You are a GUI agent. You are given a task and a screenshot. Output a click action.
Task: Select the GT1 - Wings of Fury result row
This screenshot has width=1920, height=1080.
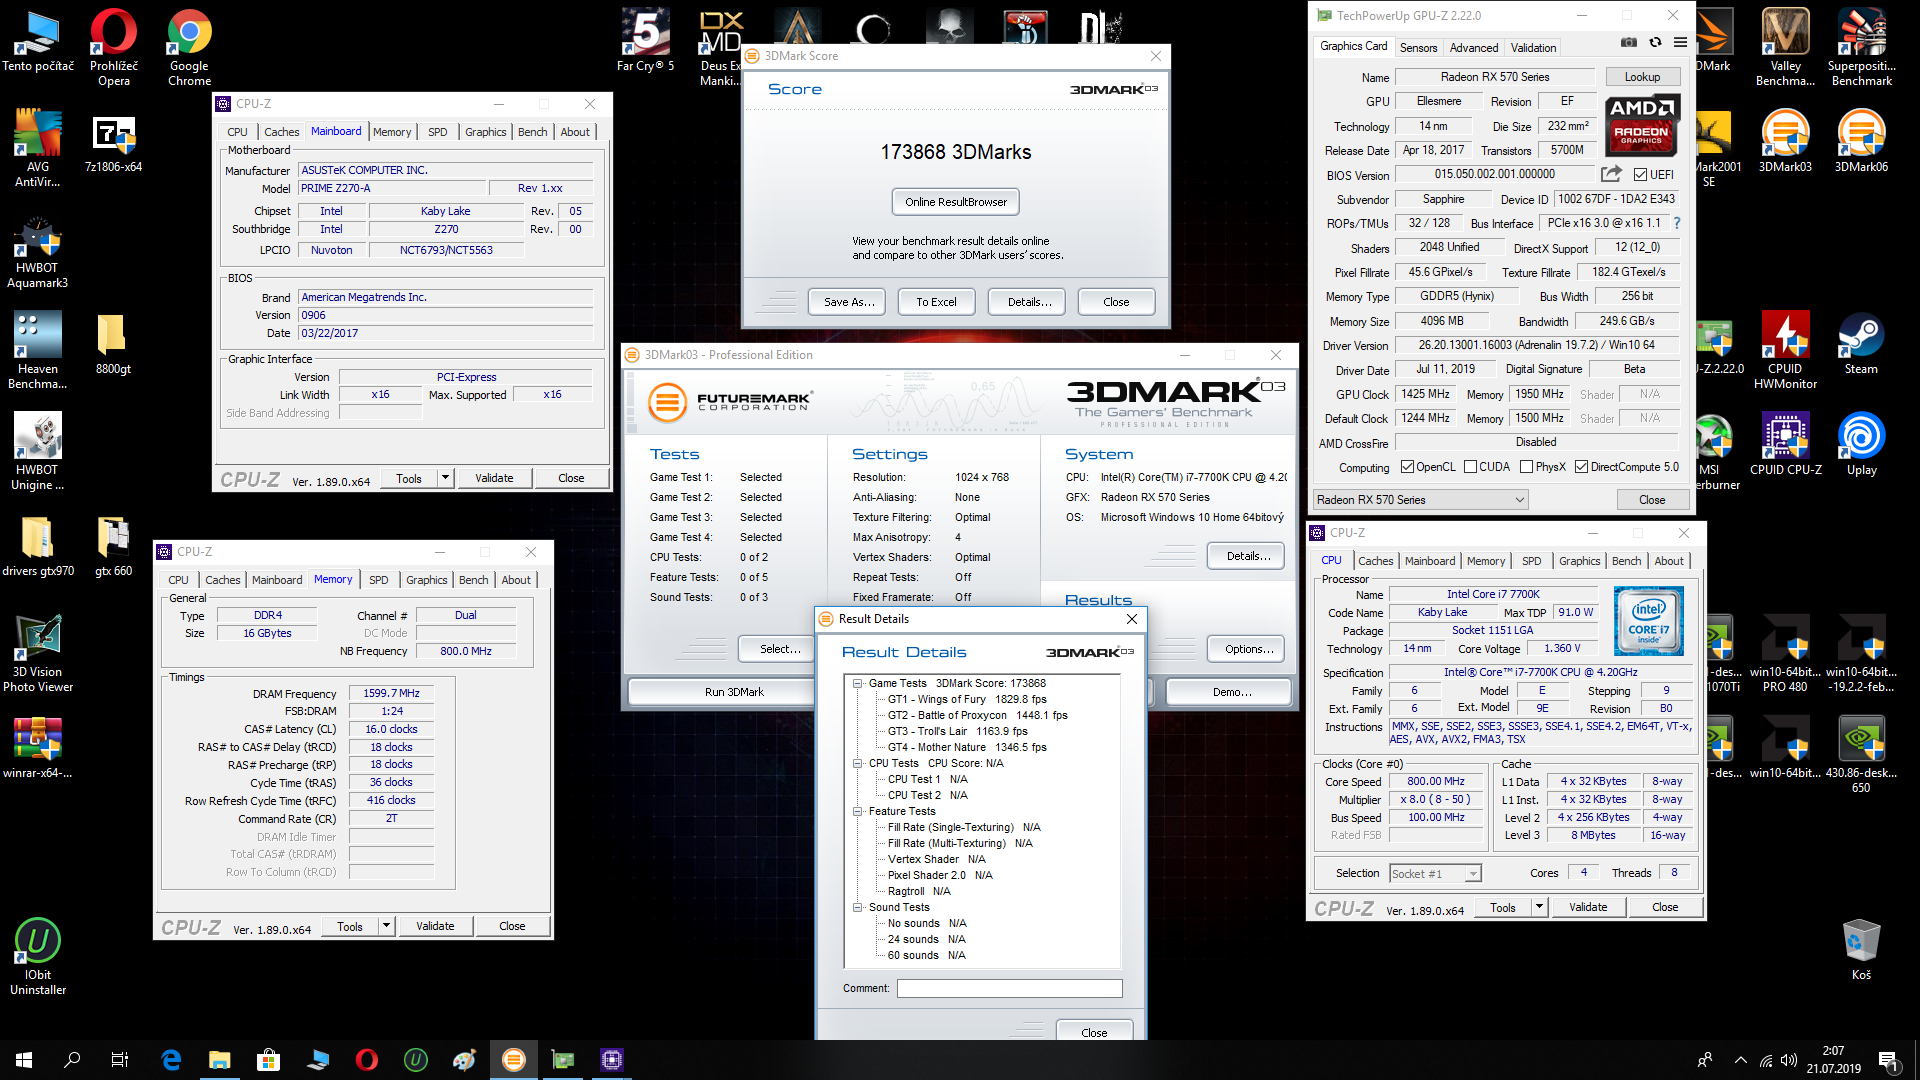point(967,700)
